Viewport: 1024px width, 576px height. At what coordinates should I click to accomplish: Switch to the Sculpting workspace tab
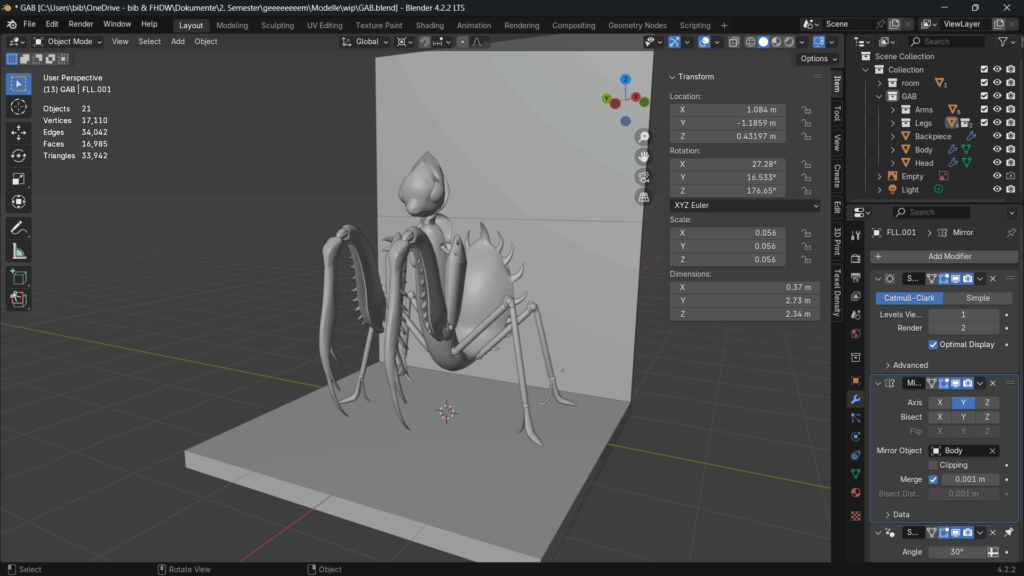tap(277, 25)
